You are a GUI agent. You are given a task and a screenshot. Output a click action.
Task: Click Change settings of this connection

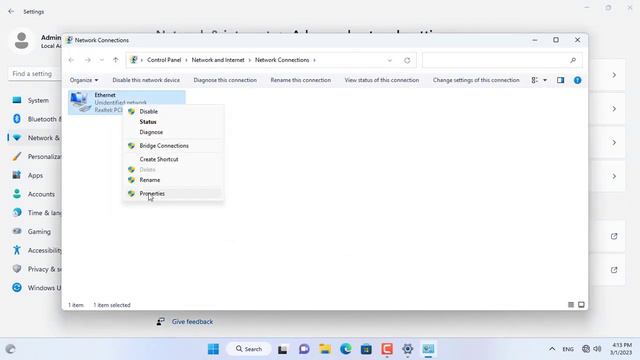click(476, 80)
